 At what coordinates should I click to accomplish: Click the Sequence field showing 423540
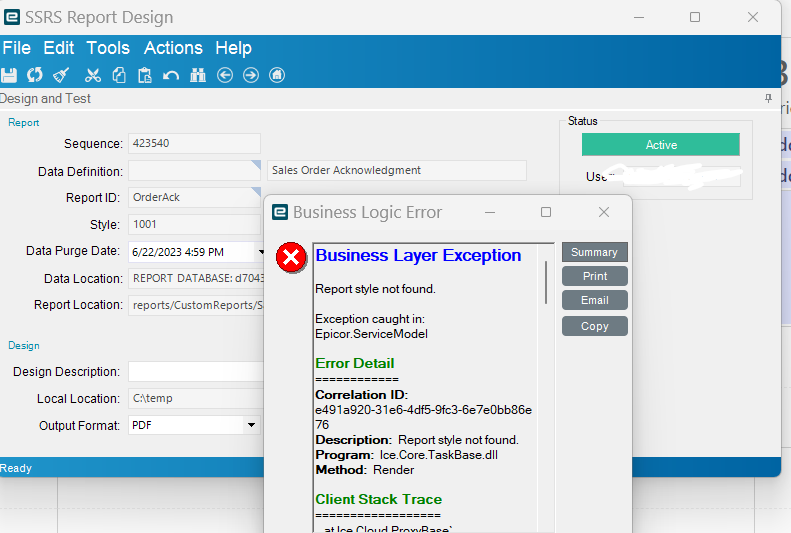(194, 143)
